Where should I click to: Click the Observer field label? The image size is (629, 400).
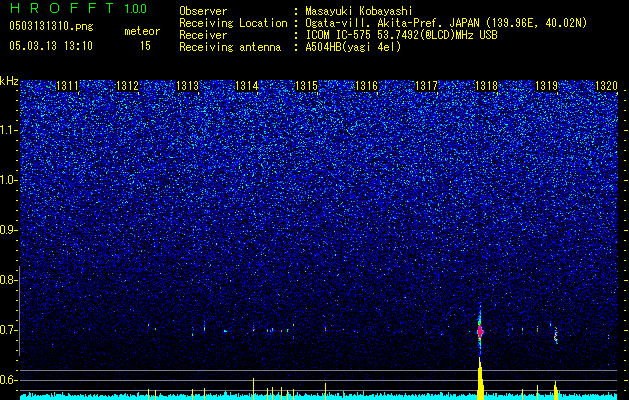point(203,12)
